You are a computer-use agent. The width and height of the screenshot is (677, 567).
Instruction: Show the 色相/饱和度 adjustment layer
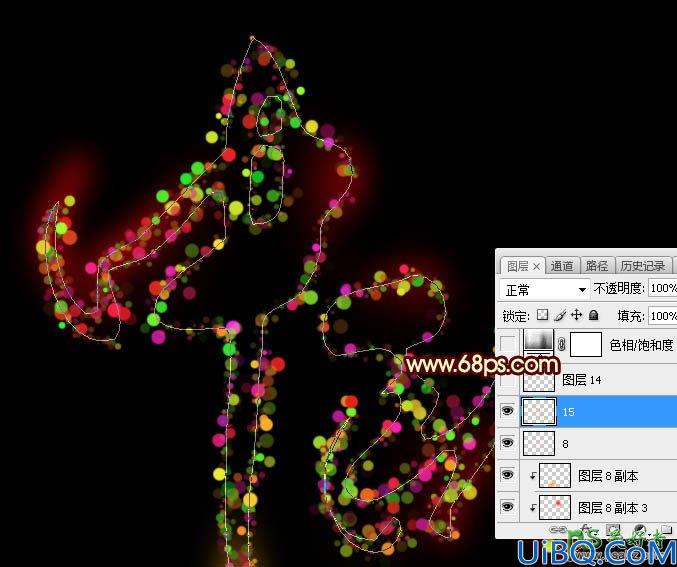coord(507,344)
